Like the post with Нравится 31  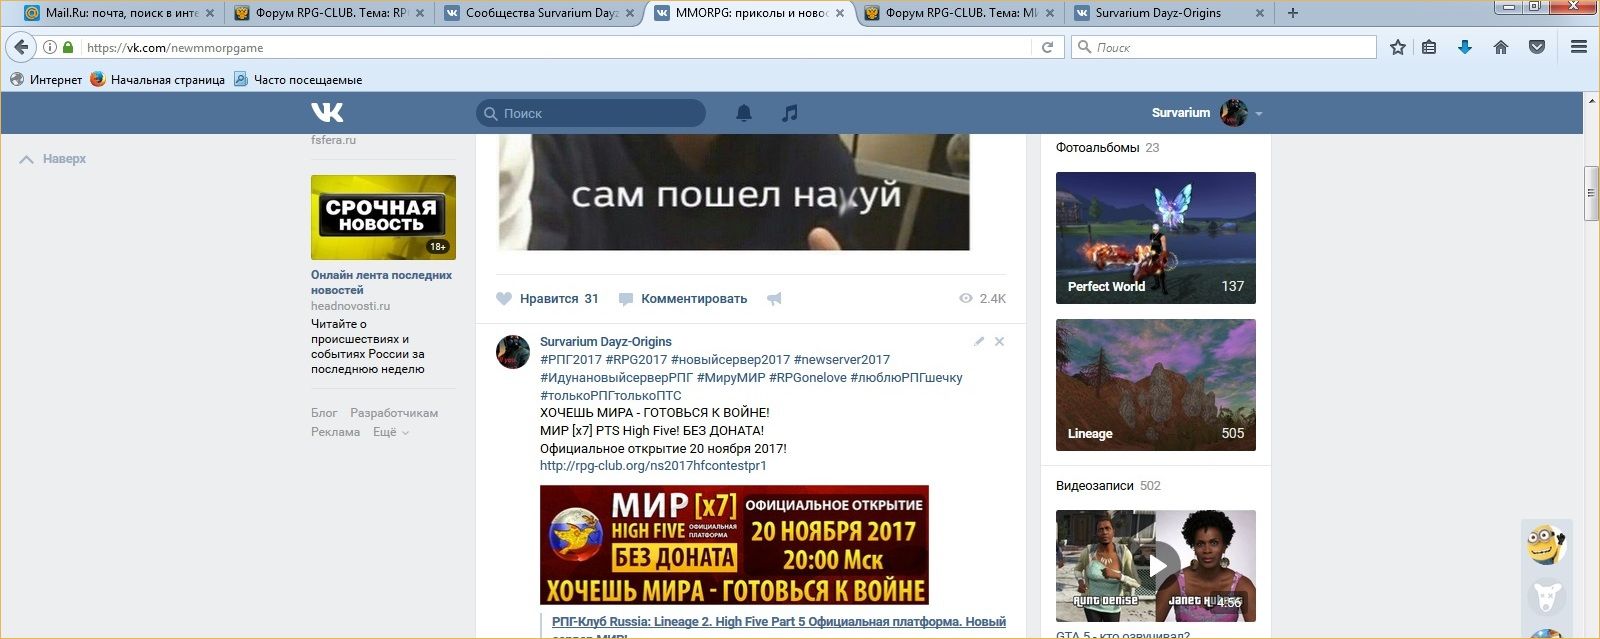coord(548,298)
